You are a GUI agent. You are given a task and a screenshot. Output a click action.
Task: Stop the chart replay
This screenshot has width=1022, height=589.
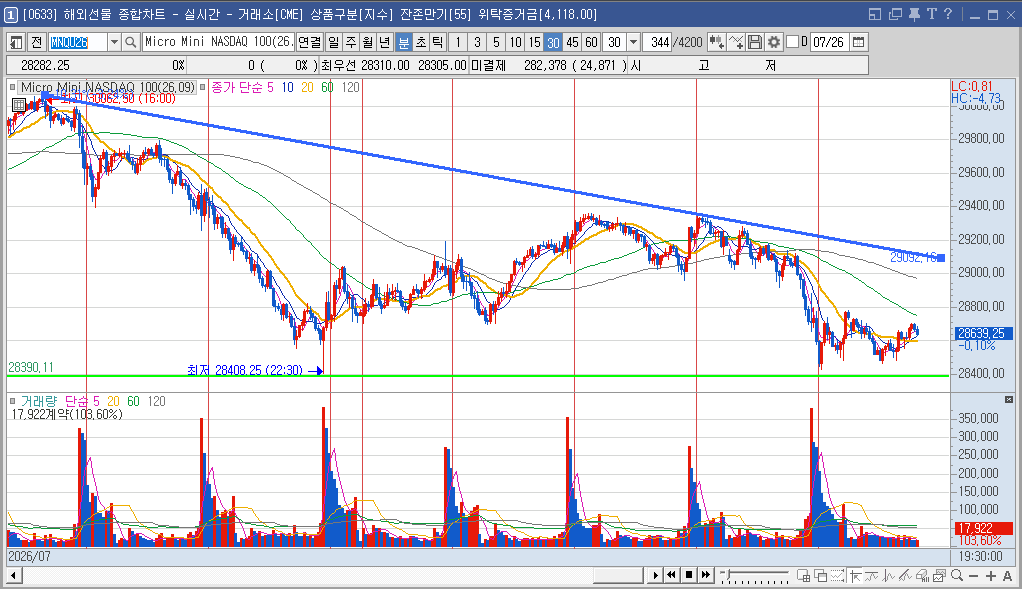pyautogui.click(x=689, y=575)
